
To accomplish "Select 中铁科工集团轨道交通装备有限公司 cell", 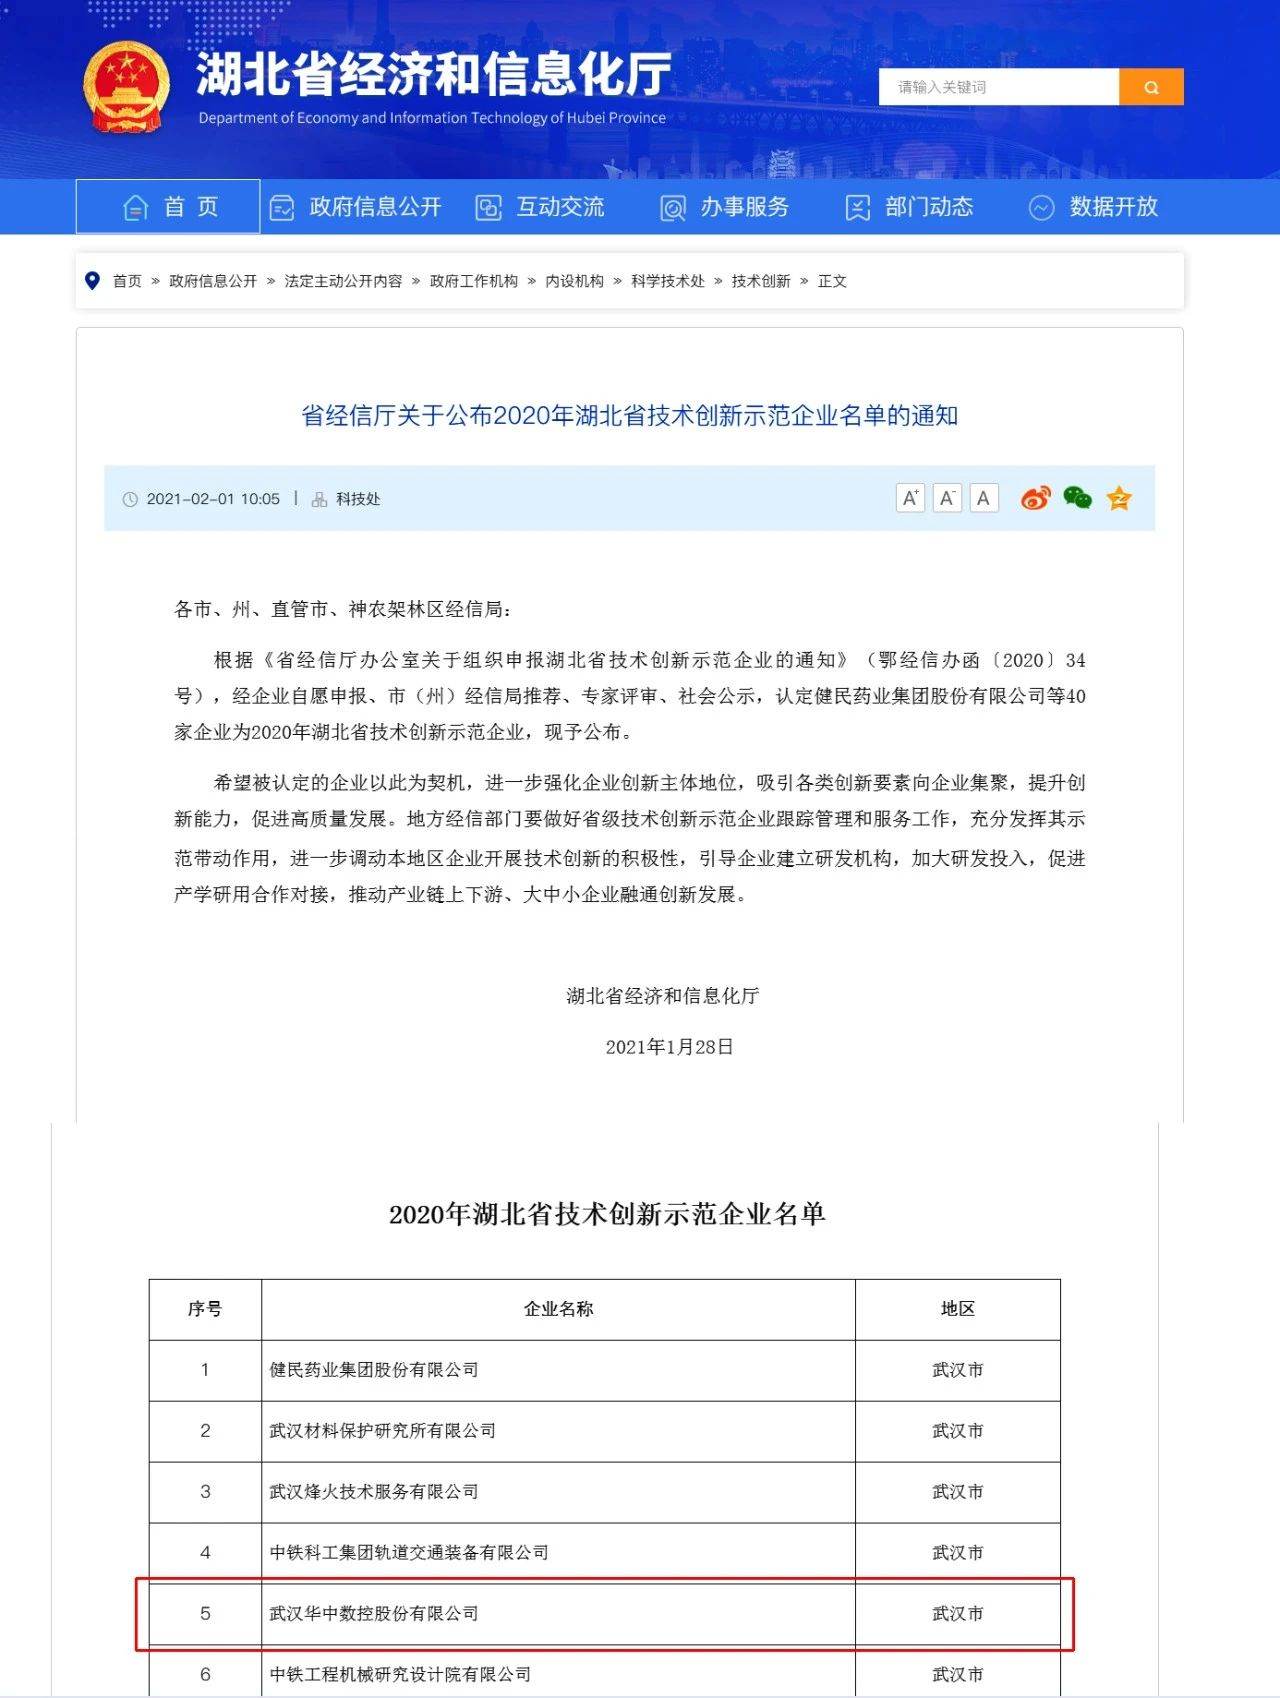I will coord(558,1553).
